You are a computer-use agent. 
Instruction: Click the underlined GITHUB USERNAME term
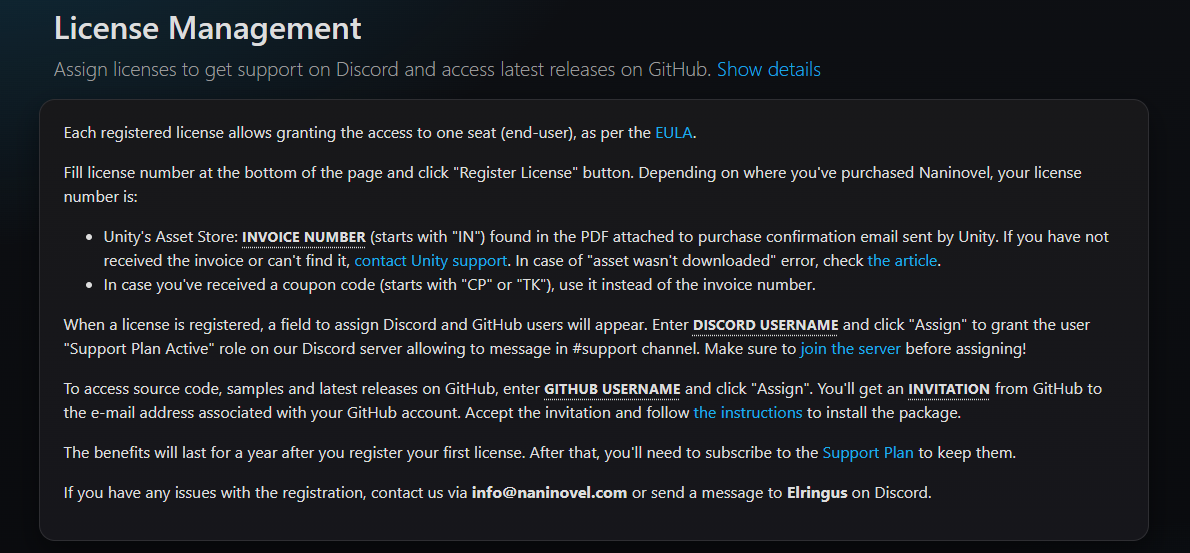coord(612,388)
